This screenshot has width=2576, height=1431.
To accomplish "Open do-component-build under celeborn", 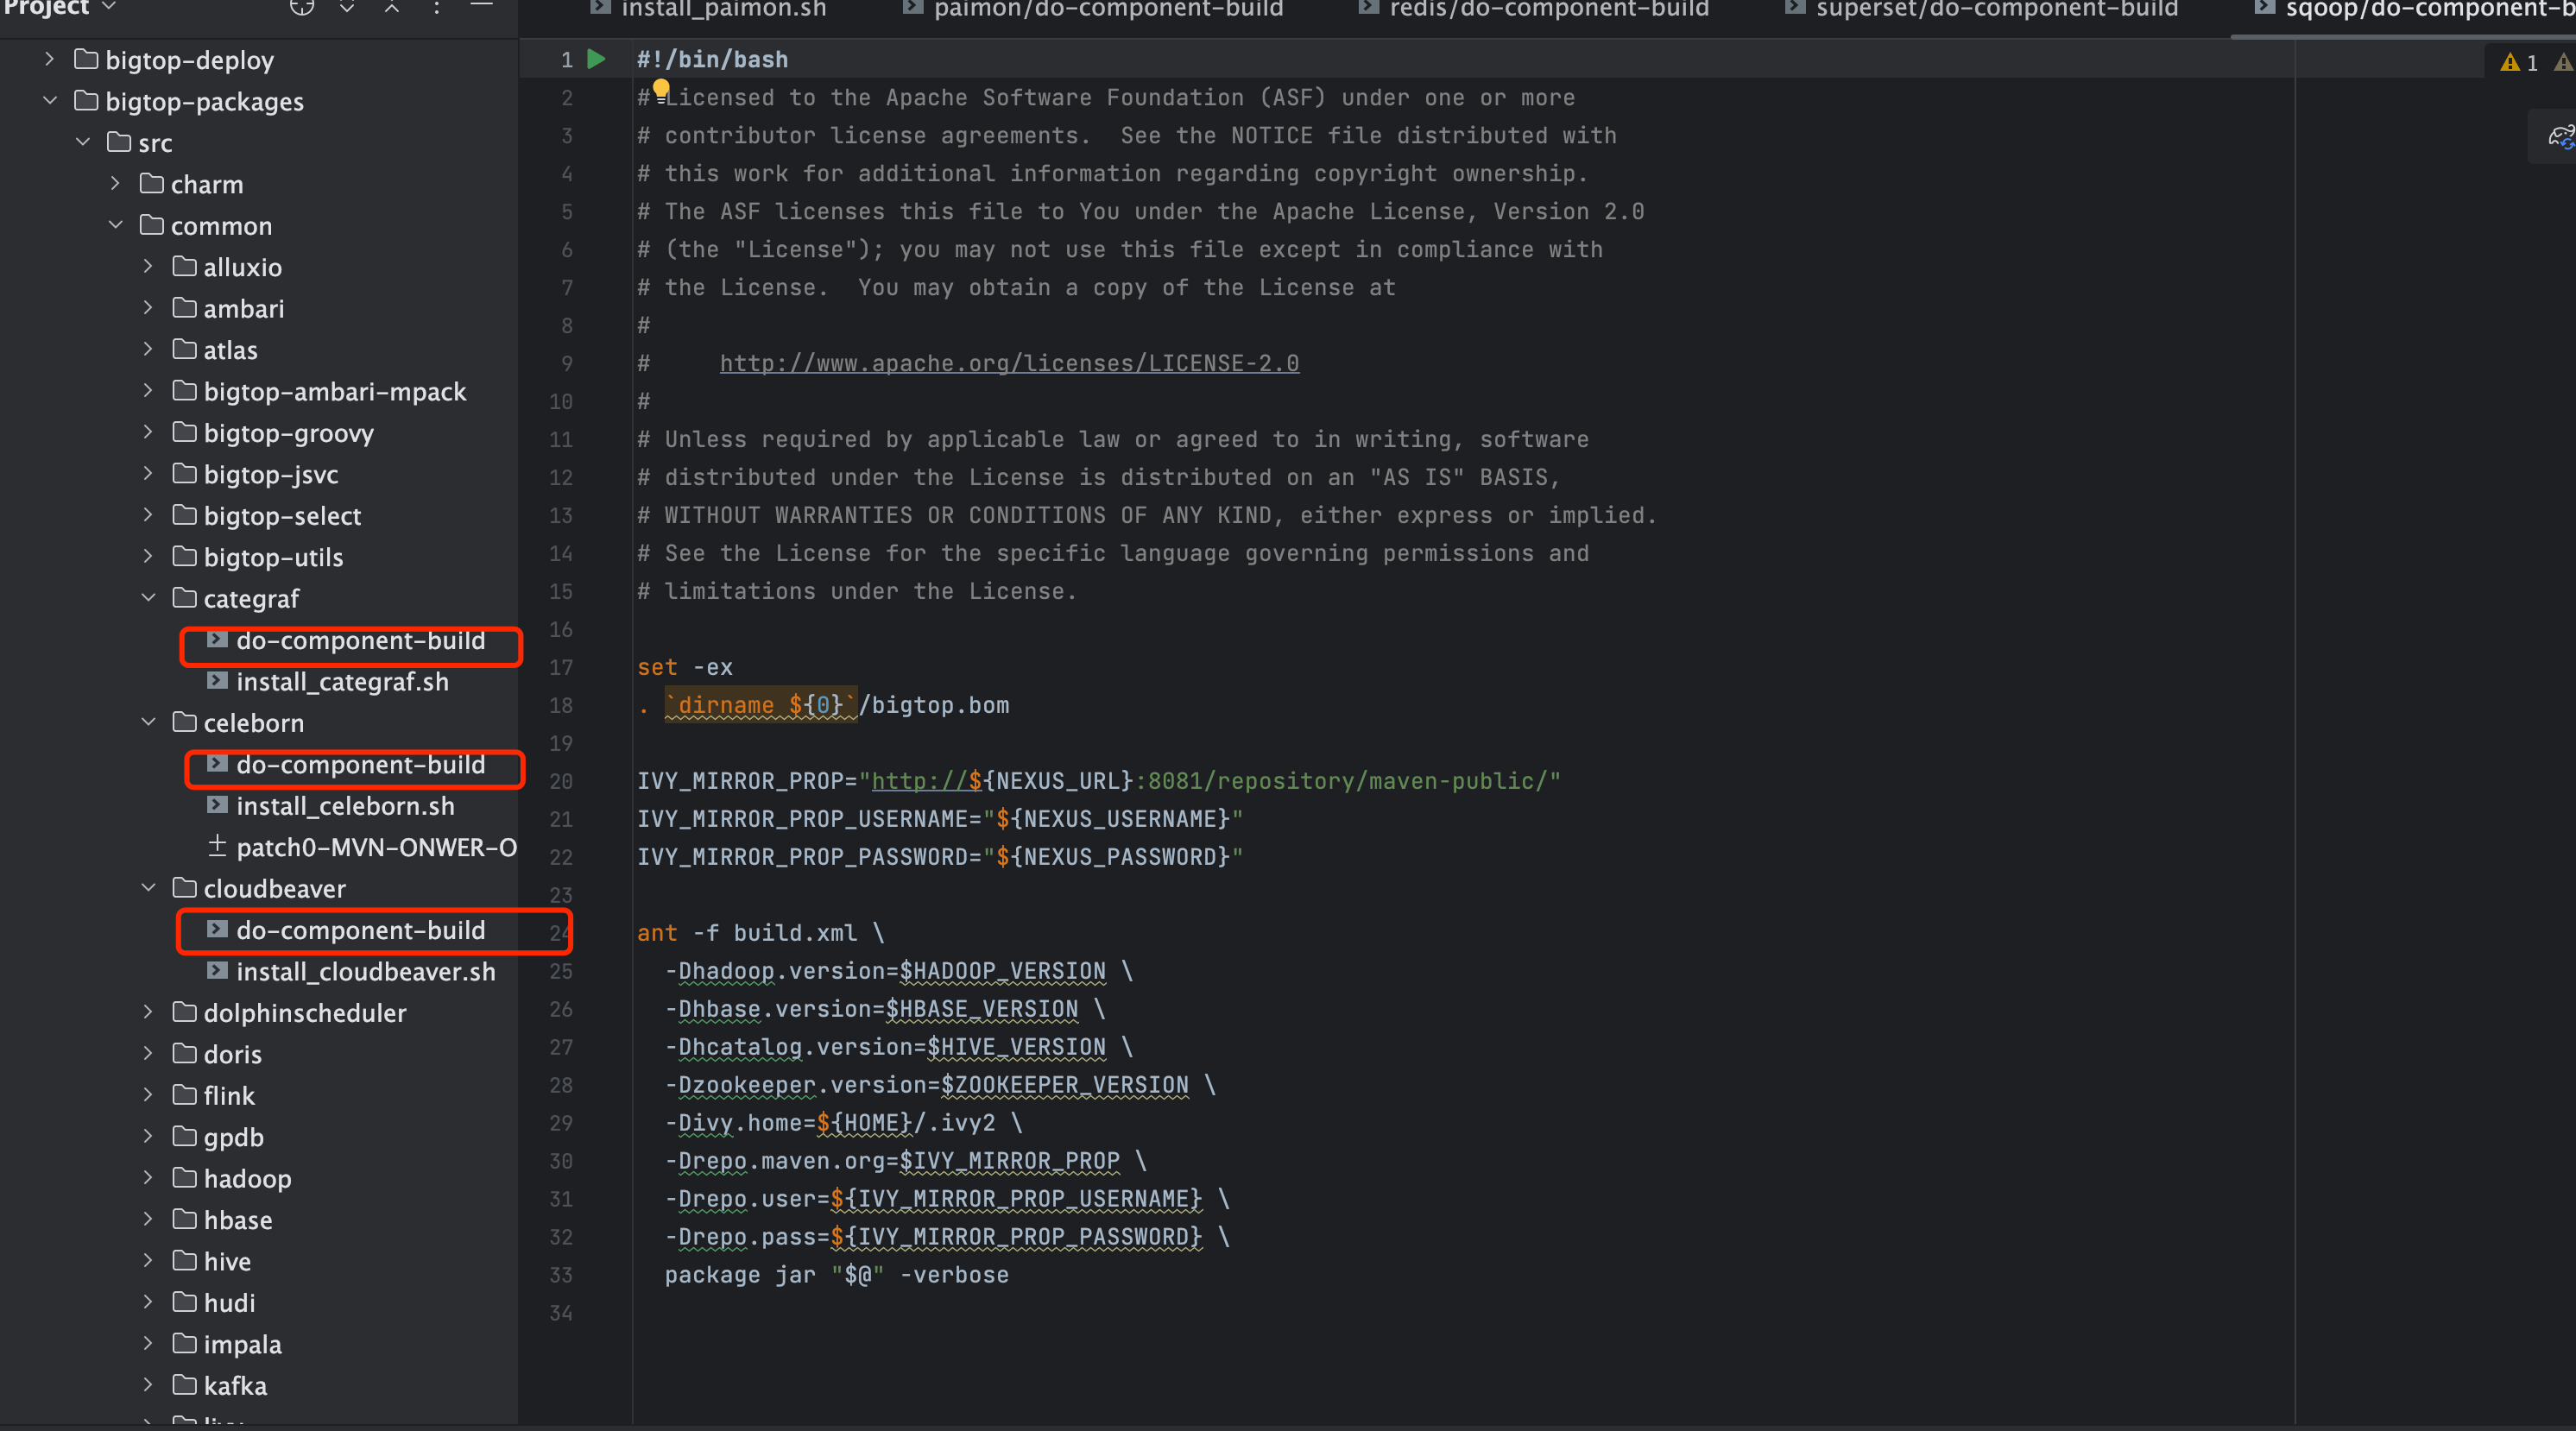I will point(360,764).
